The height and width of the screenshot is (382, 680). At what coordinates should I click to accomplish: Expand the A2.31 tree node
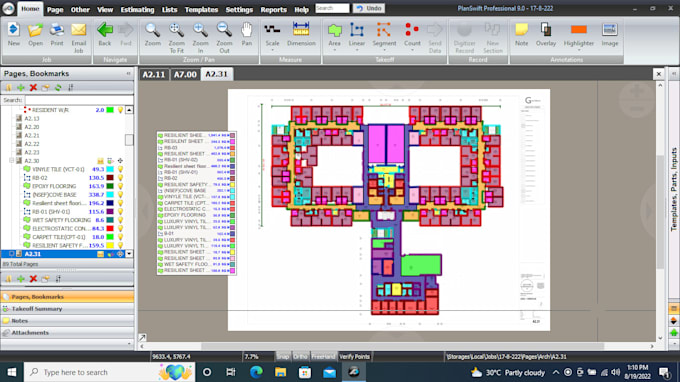pyautogui.click(x=12, y=254)
